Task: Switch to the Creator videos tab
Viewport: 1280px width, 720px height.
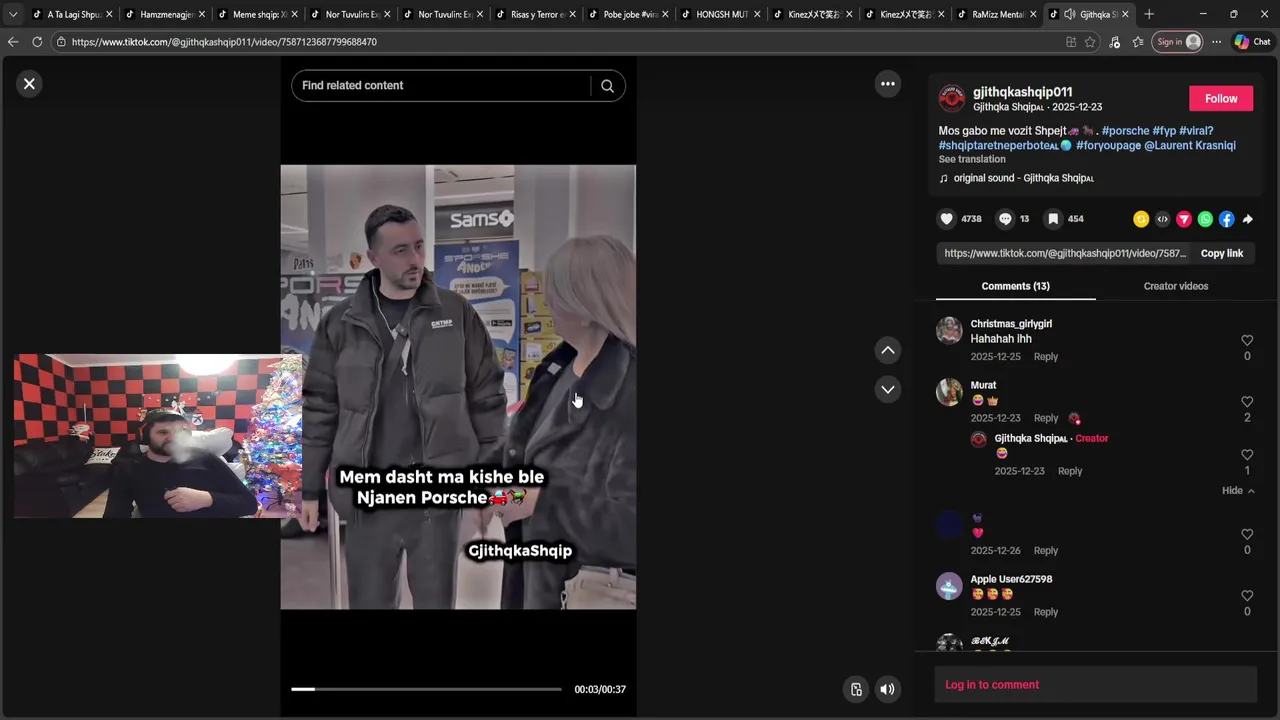Action: click(1176, 286)
